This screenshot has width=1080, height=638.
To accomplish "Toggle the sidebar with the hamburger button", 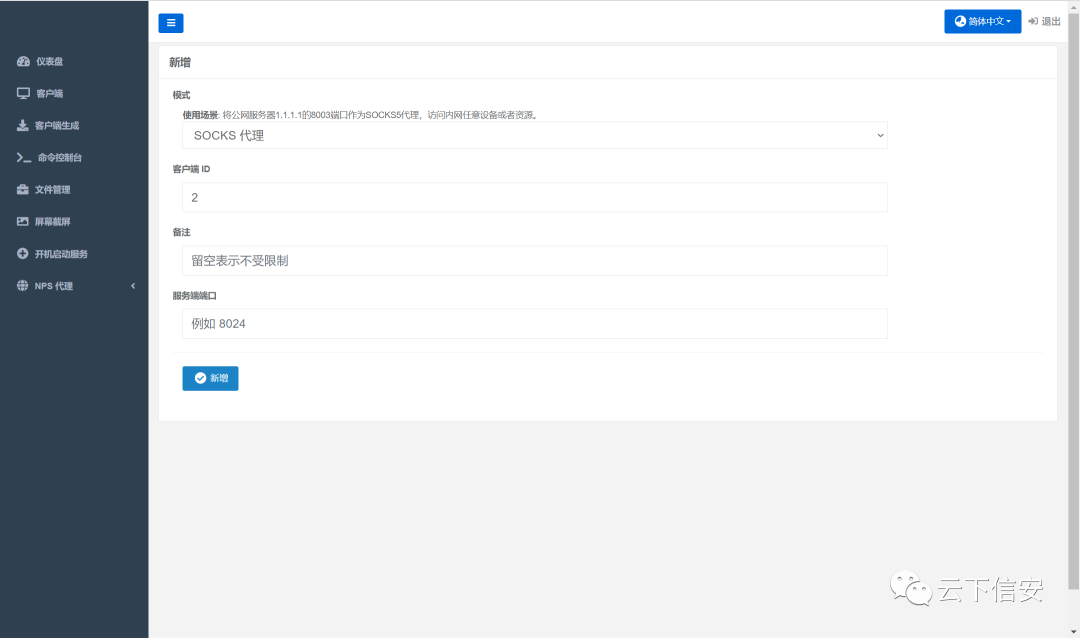I will click(171, 23).
